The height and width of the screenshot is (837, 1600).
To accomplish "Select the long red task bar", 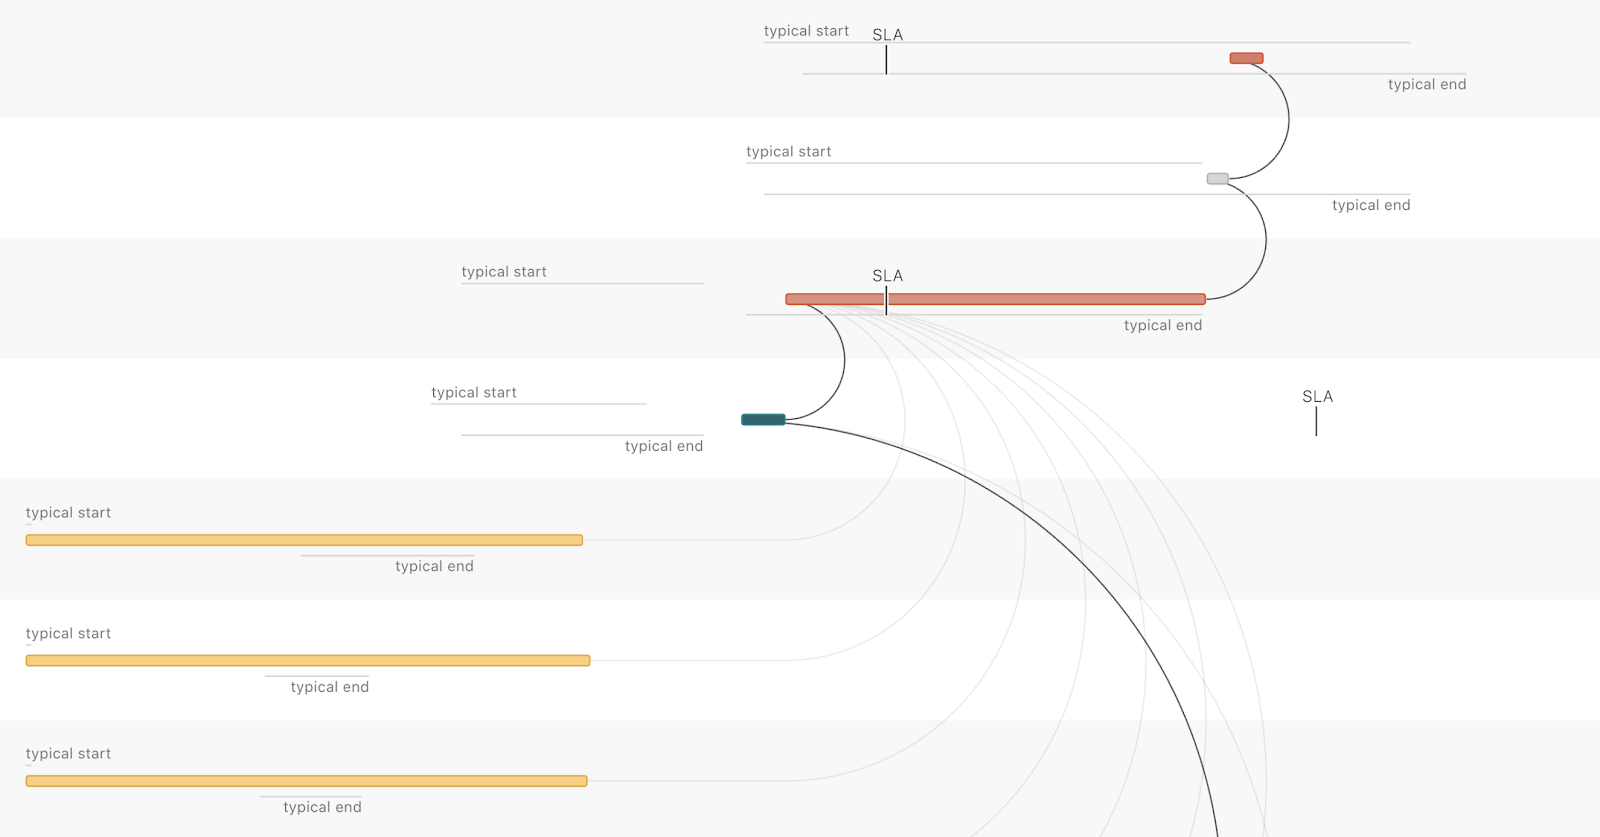I will (x=995, y=299).
